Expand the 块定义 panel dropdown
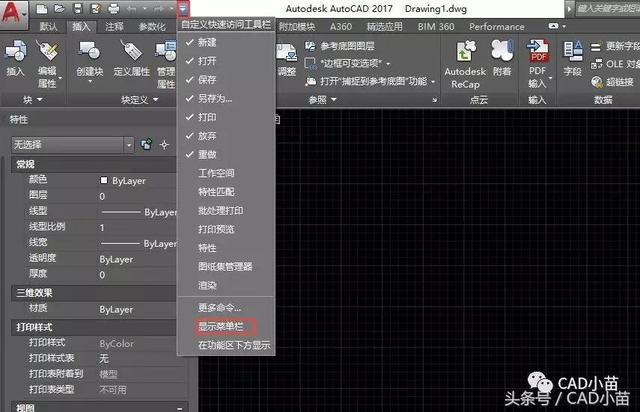This screenshot has width=640, height=412. click(x=156, y=99)
